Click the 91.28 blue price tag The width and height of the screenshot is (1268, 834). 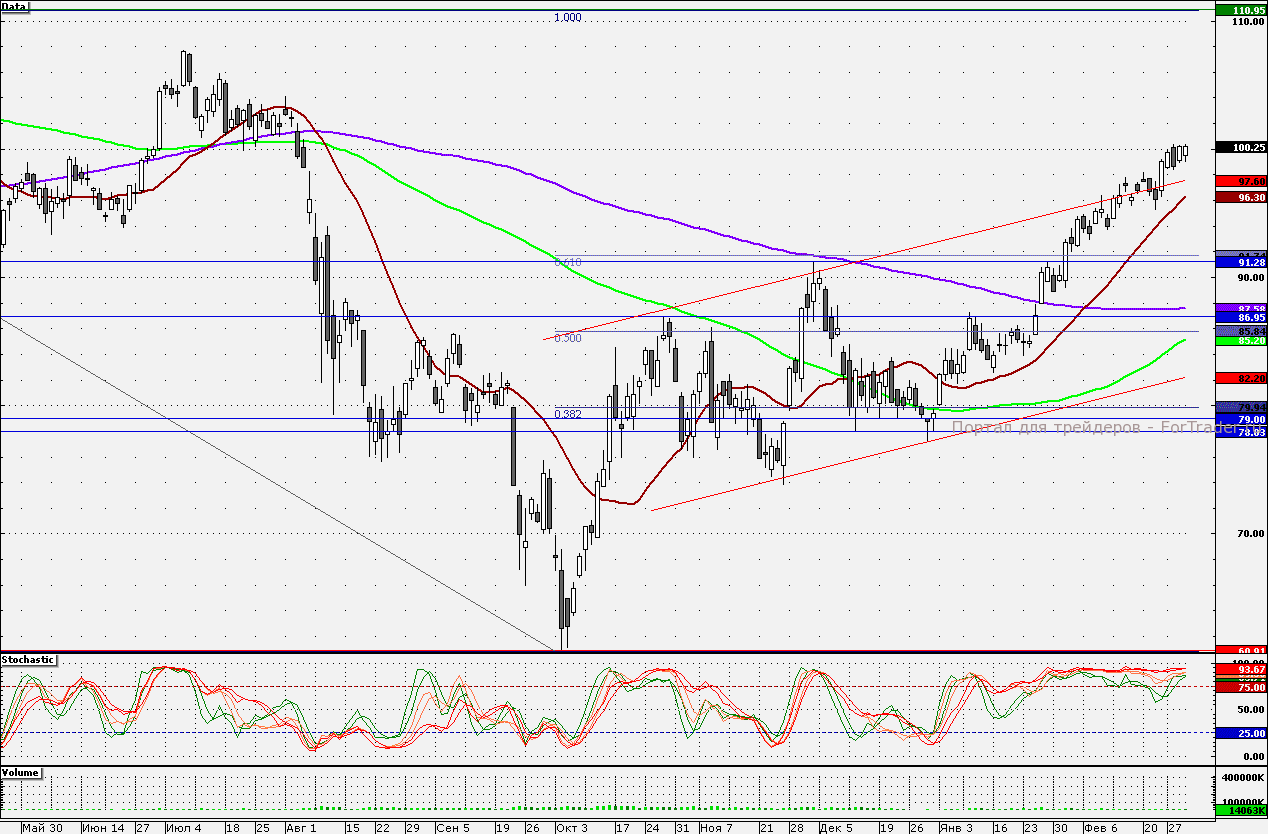1240,262
